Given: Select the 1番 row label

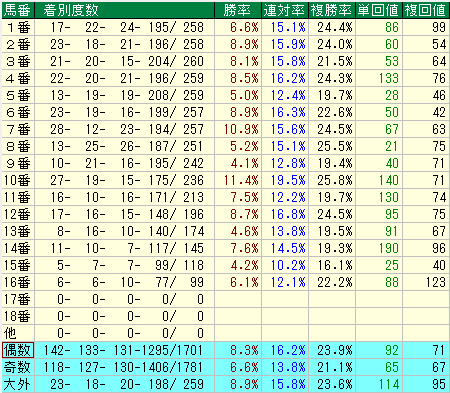Looking at the screenshot, I should point(18,27).
